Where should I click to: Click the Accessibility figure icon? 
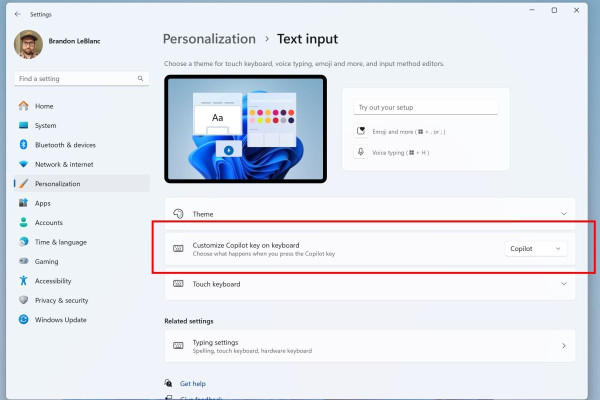[x=23, y=281]
